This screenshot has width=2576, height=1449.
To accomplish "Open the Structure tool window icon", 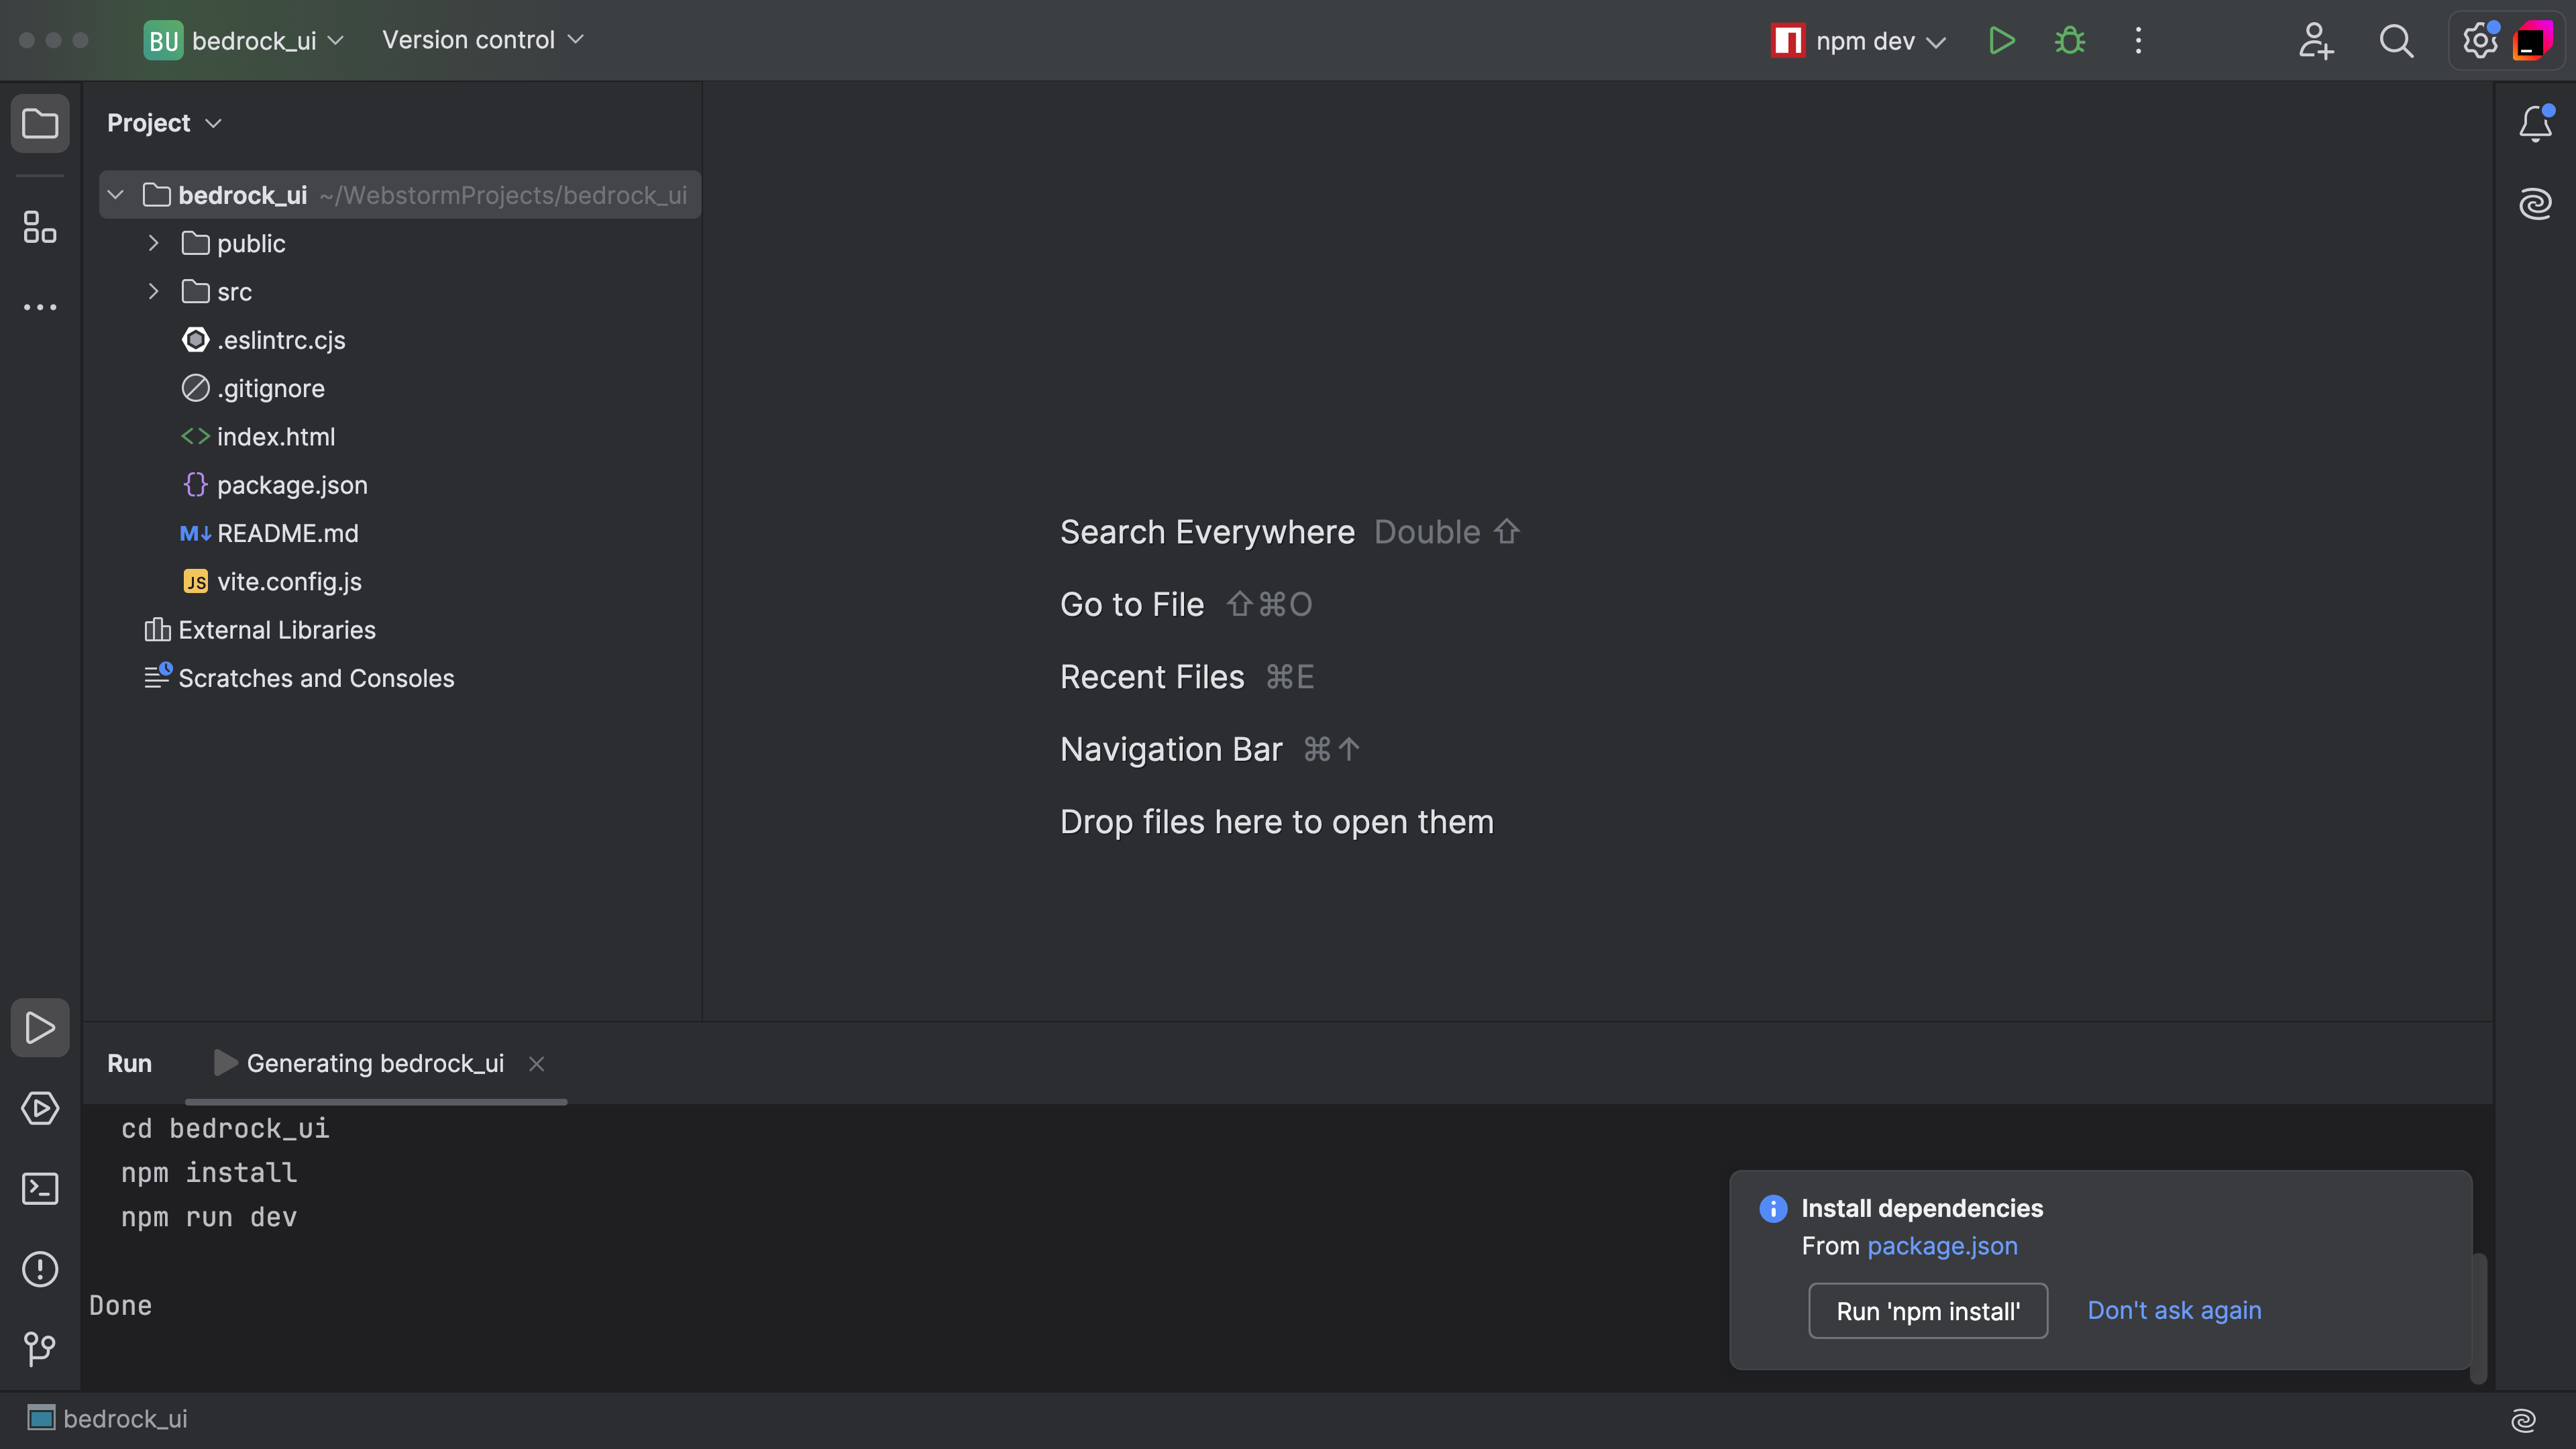I will [x=40, y=228].
